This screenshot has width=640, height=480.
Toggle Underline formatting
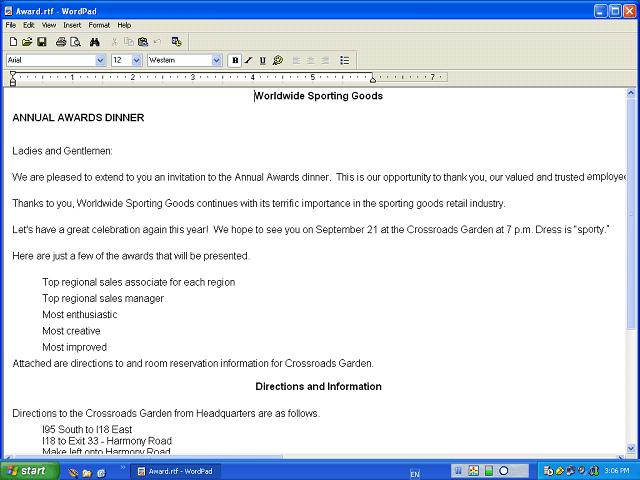pyautogui.click(x=262, y=60)
